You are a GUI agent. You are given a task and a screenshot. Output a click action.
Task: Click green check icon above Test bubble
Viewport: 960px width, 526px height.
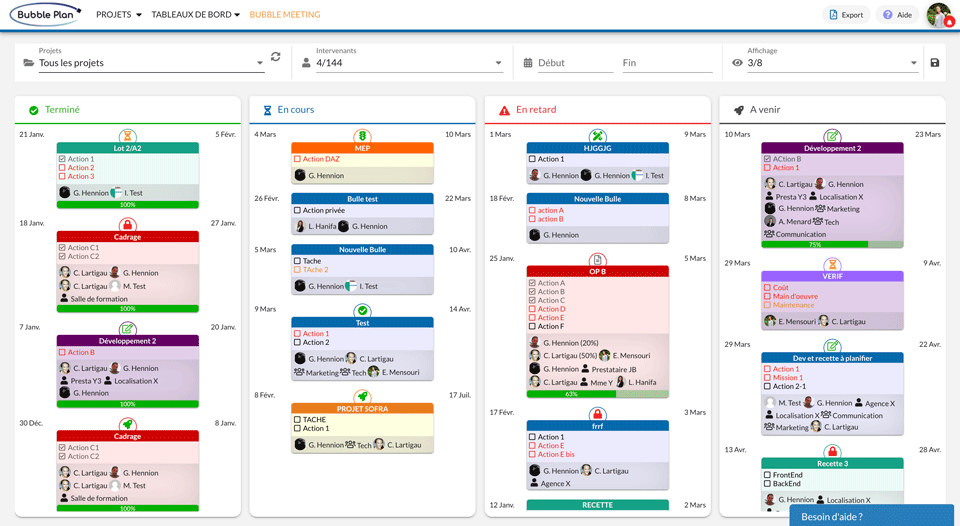tap(362, 310)
